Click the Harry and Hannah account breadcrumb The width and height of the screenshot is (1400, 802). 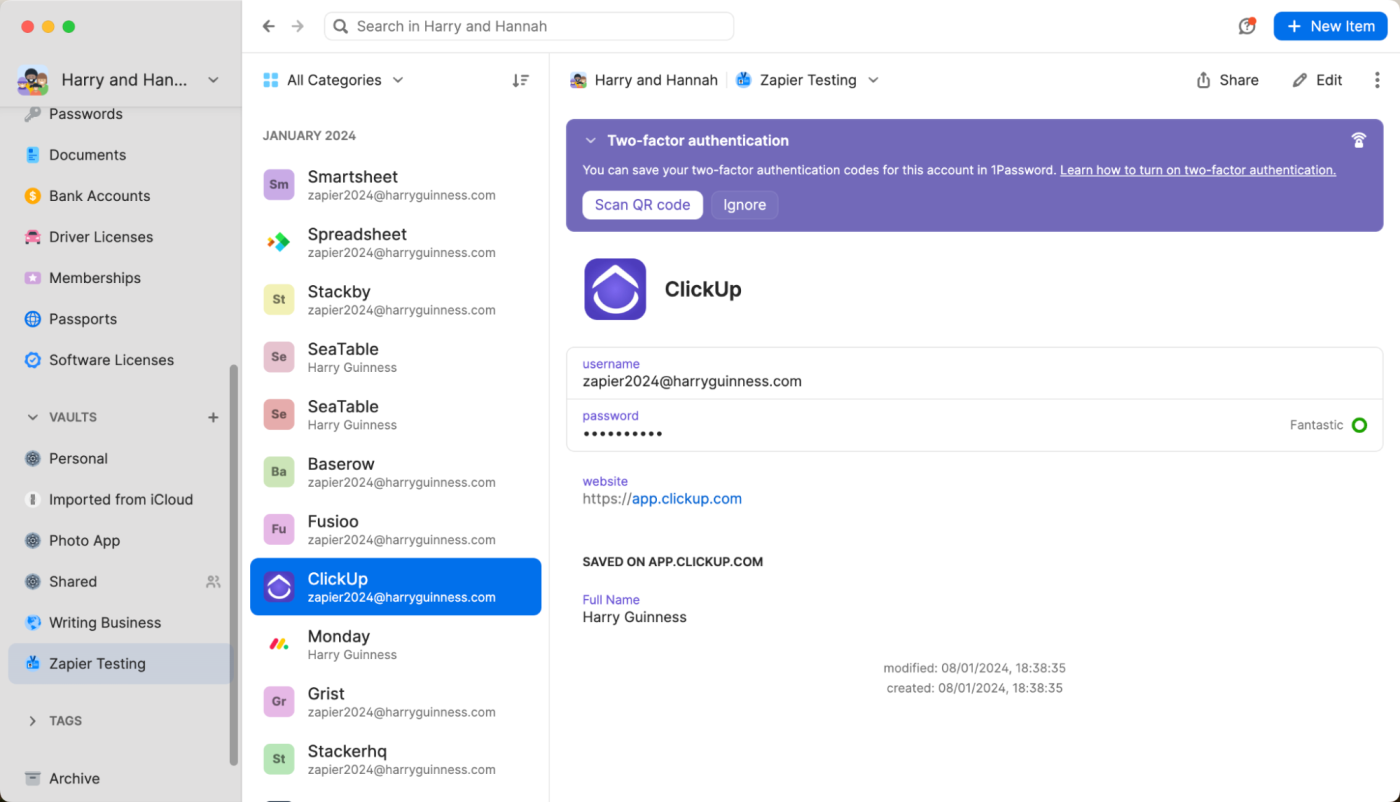644,80
